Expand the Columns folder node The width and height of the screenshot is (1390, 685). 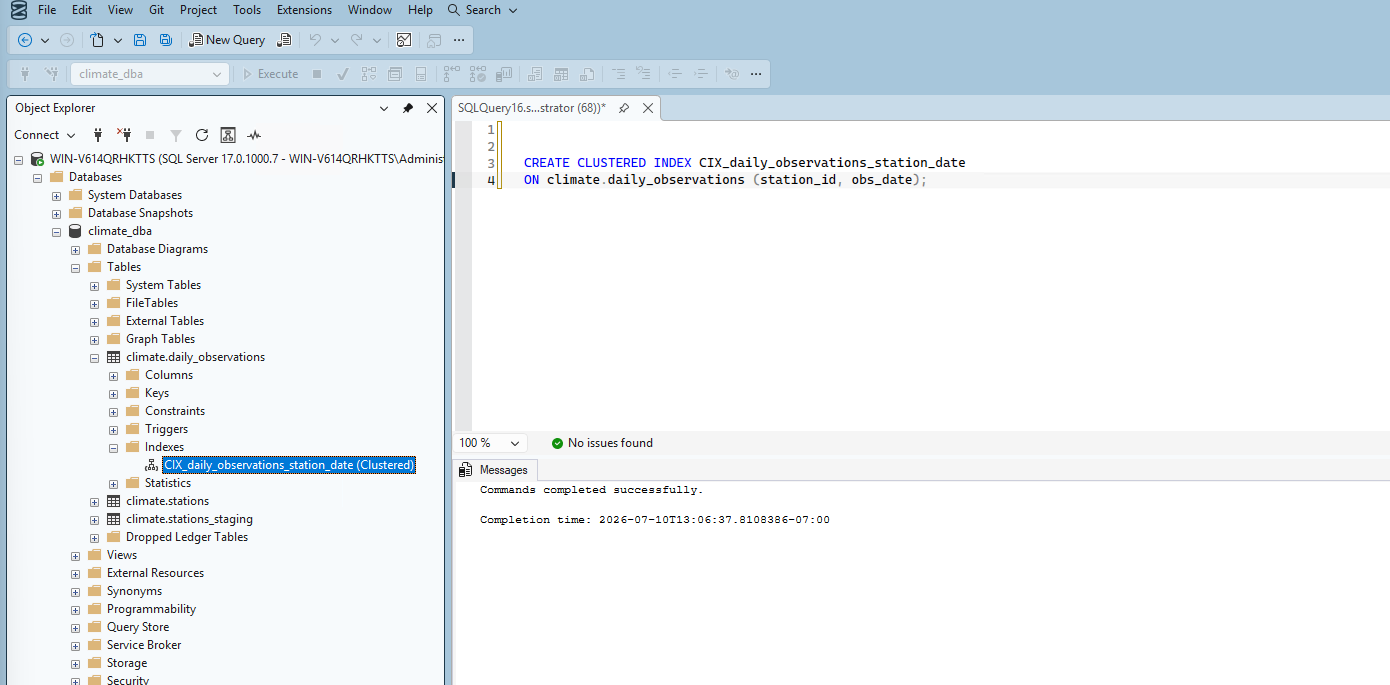[x=114, y=375]
